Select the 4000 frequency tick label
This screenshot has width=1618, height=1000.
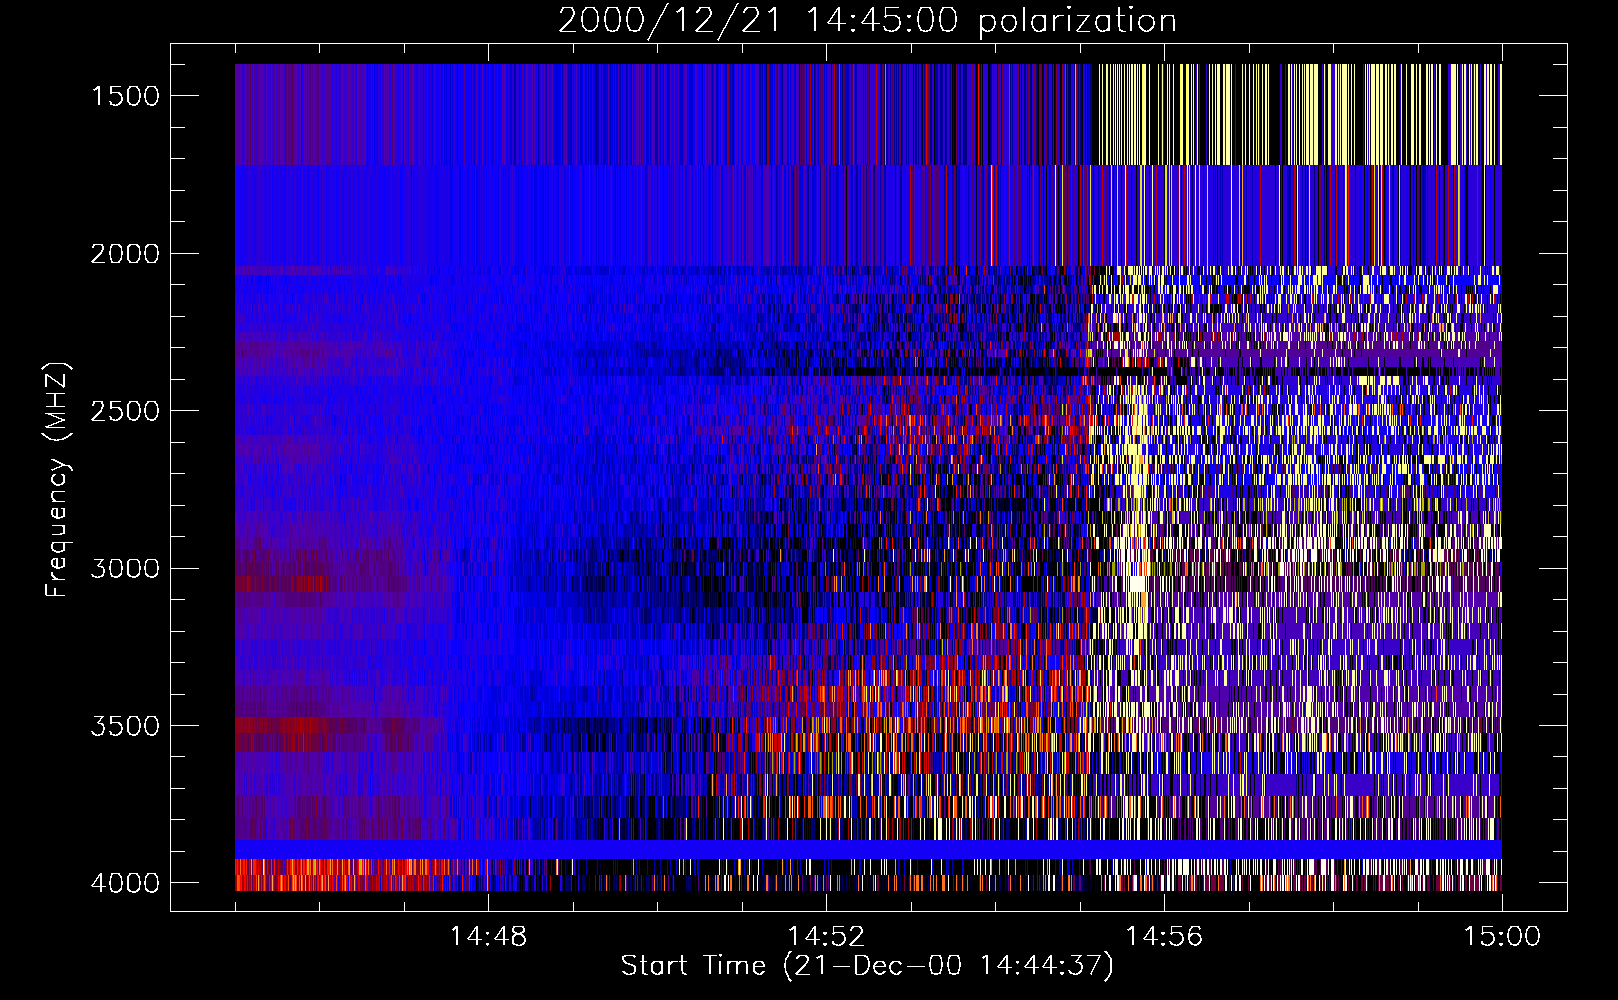[x=125, y=883]
